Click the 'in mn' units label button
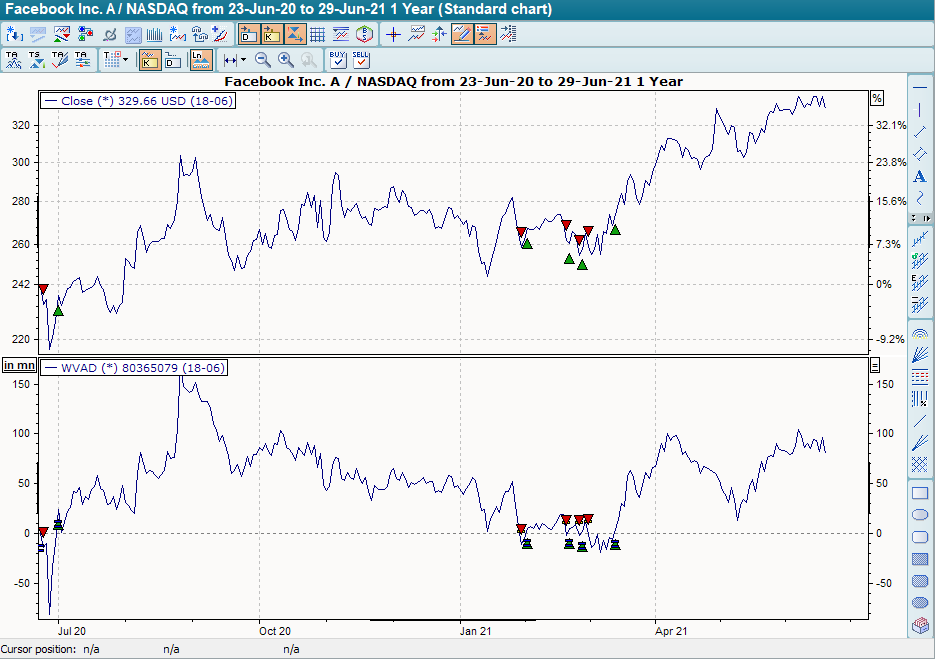935x659 pixels. coord(18,366)
